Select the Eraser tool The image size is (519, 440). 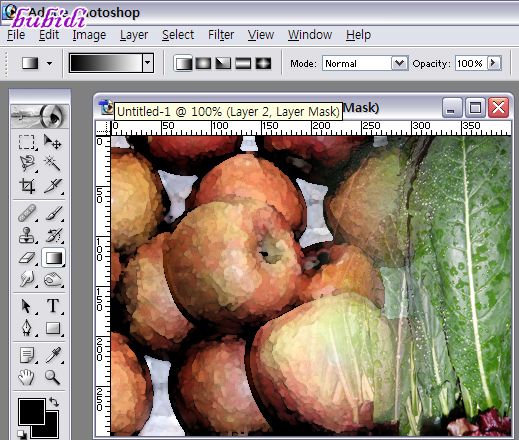27,258
